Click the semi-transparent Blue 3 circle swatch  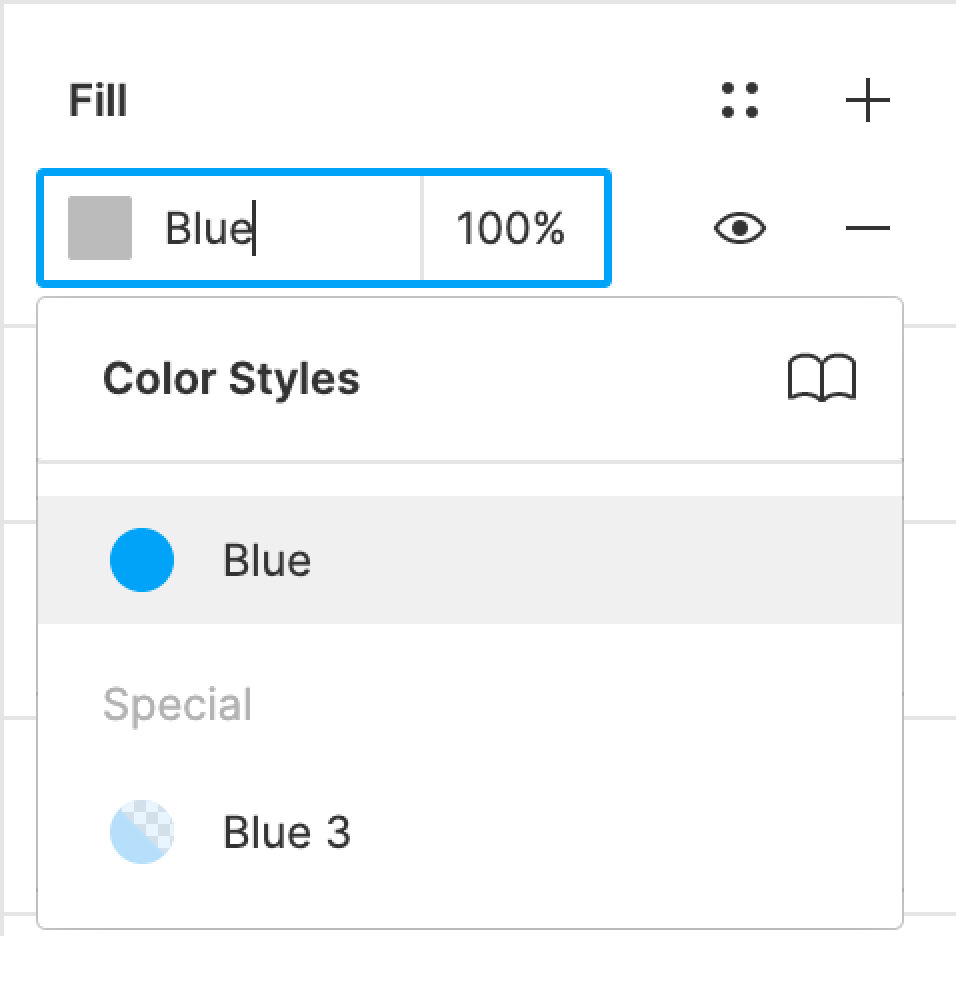[142, 832]
